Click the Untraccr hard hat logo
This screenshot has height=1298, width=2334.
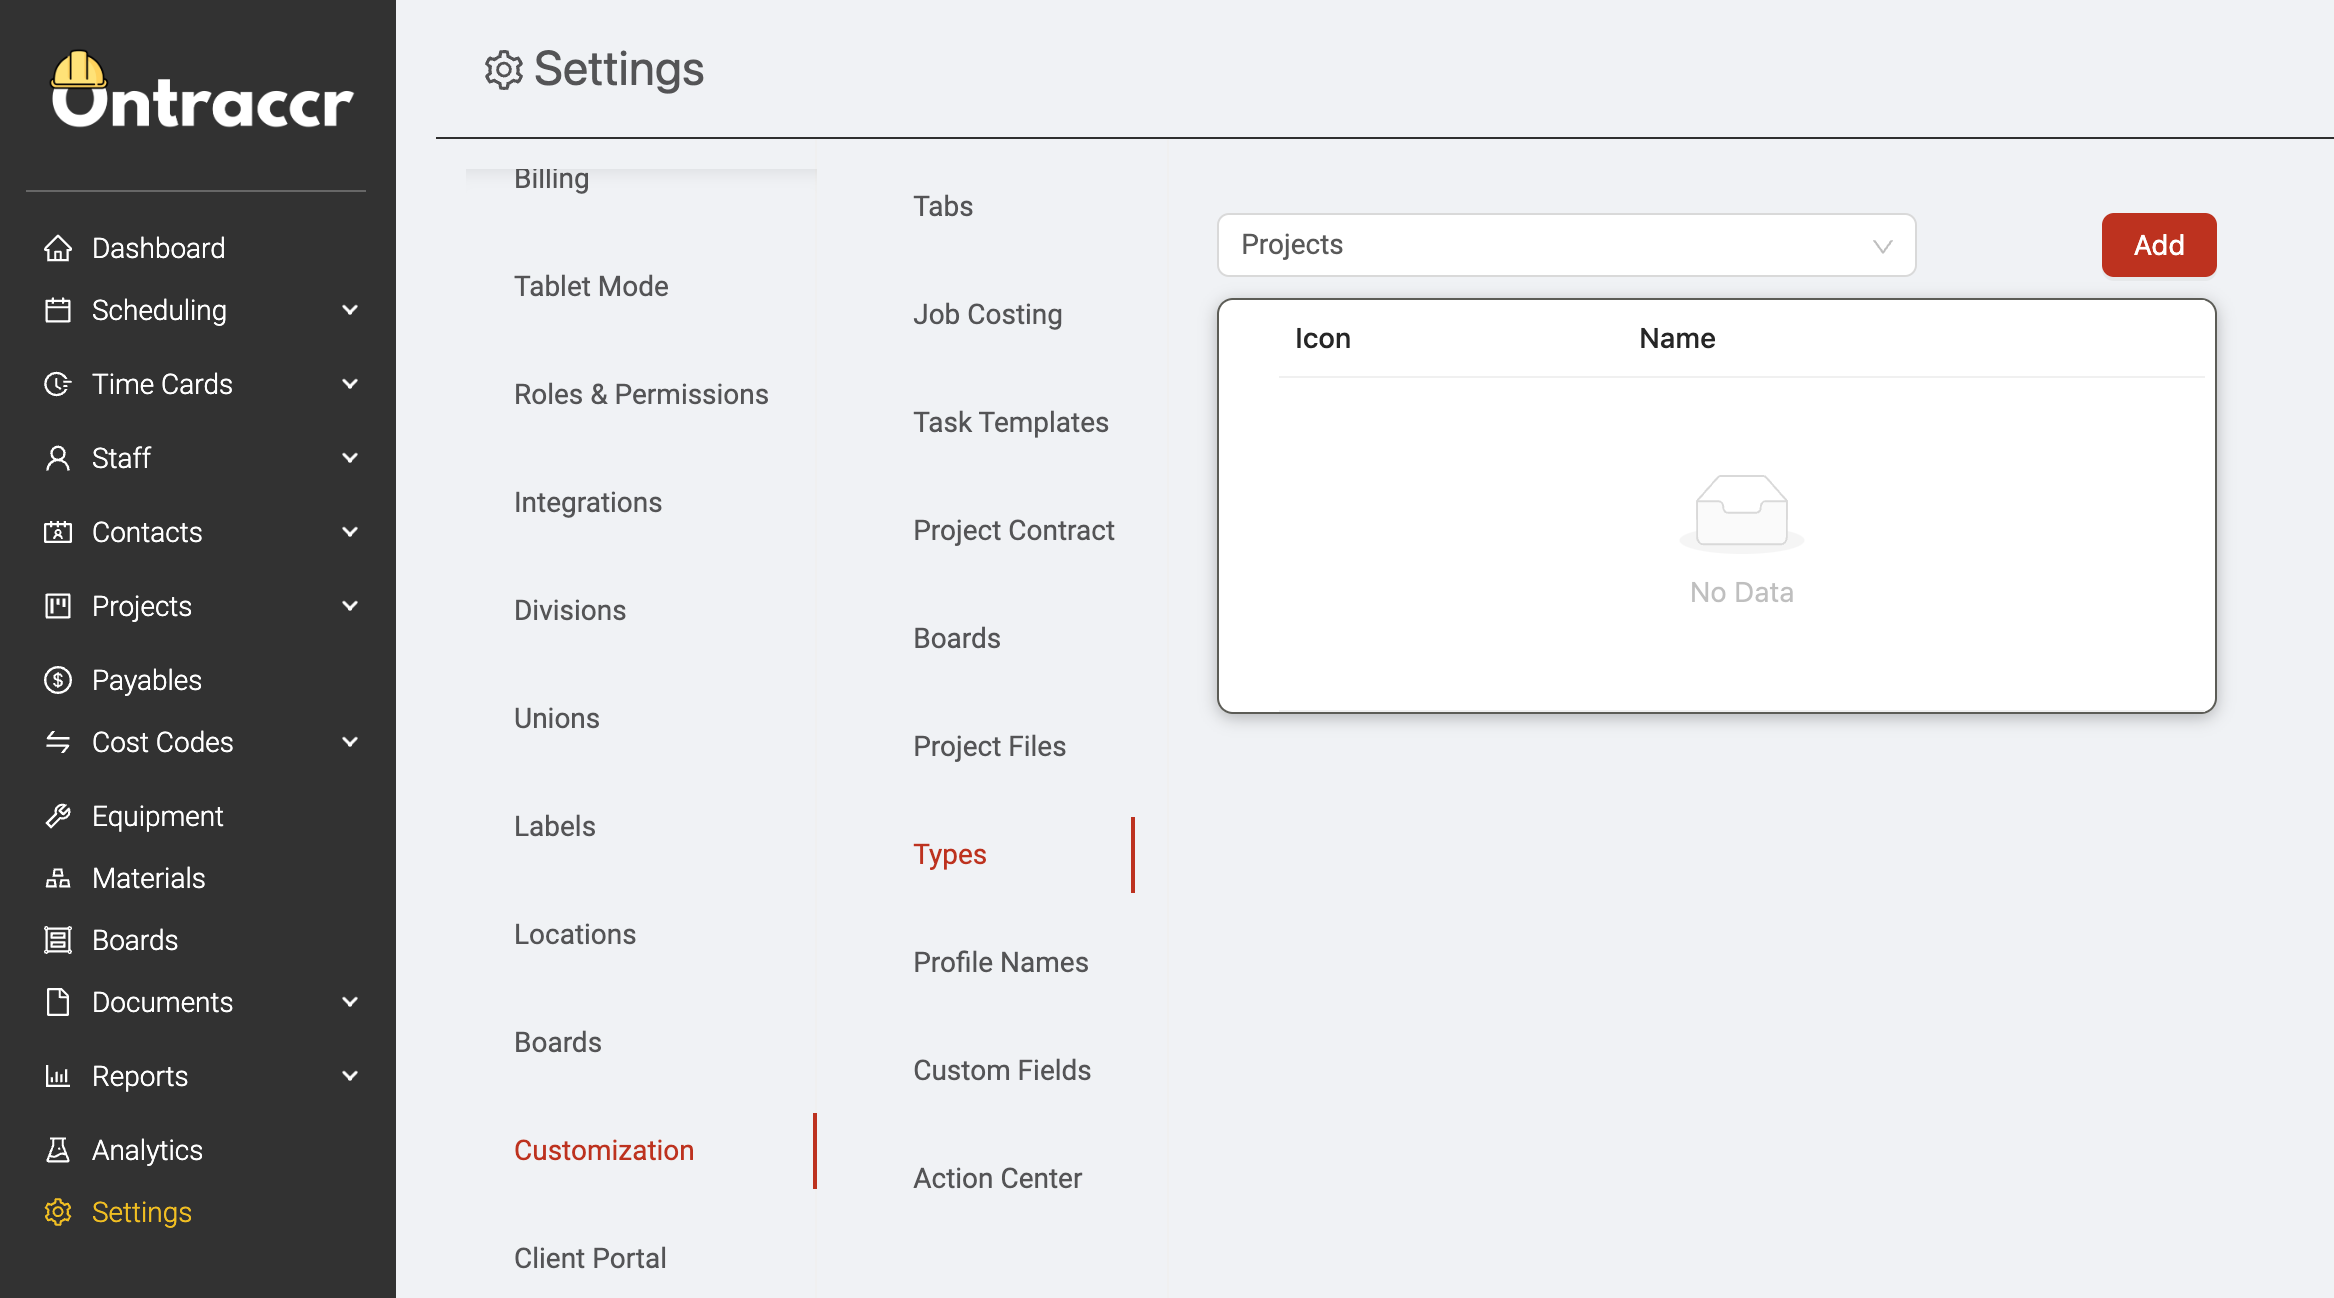[79, 72]
